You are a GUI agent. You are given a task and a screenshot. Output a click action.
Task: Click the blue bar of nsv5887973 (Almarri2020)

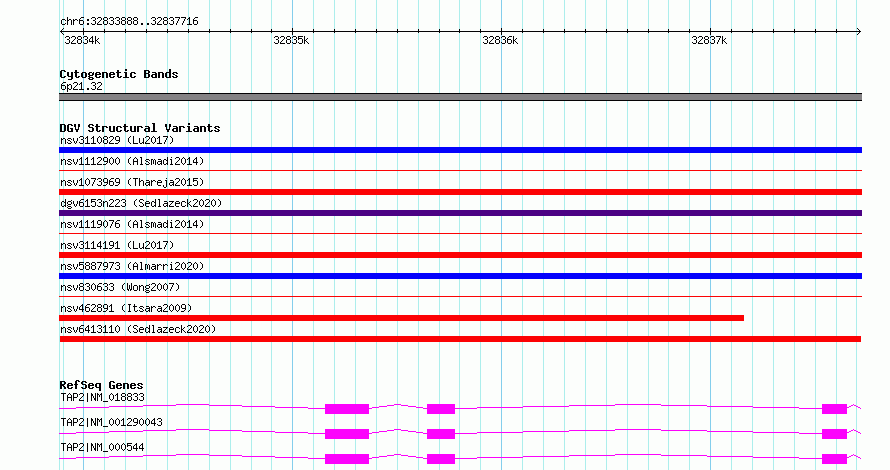(460, 276)
